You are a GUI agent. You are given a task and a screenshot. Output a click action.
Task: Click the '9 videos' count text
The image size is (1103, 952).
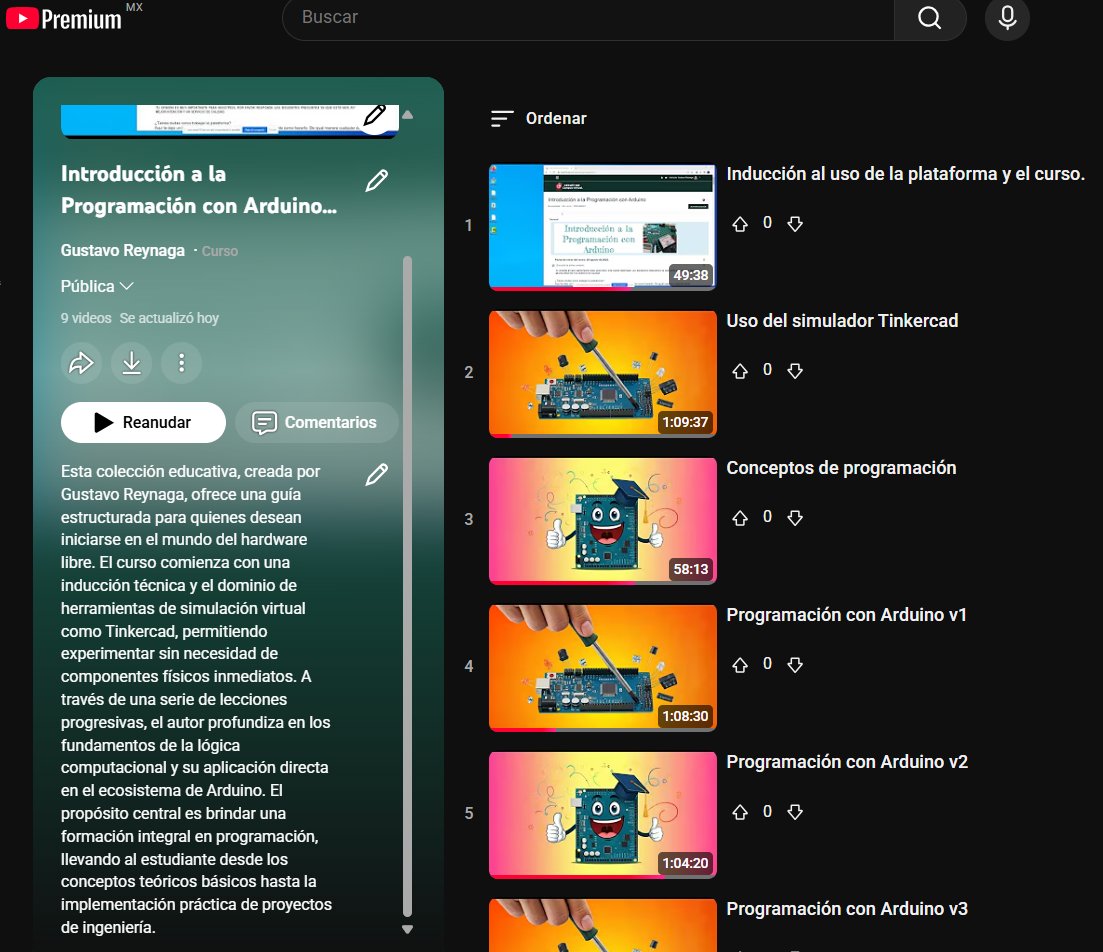tap(86, 318)
